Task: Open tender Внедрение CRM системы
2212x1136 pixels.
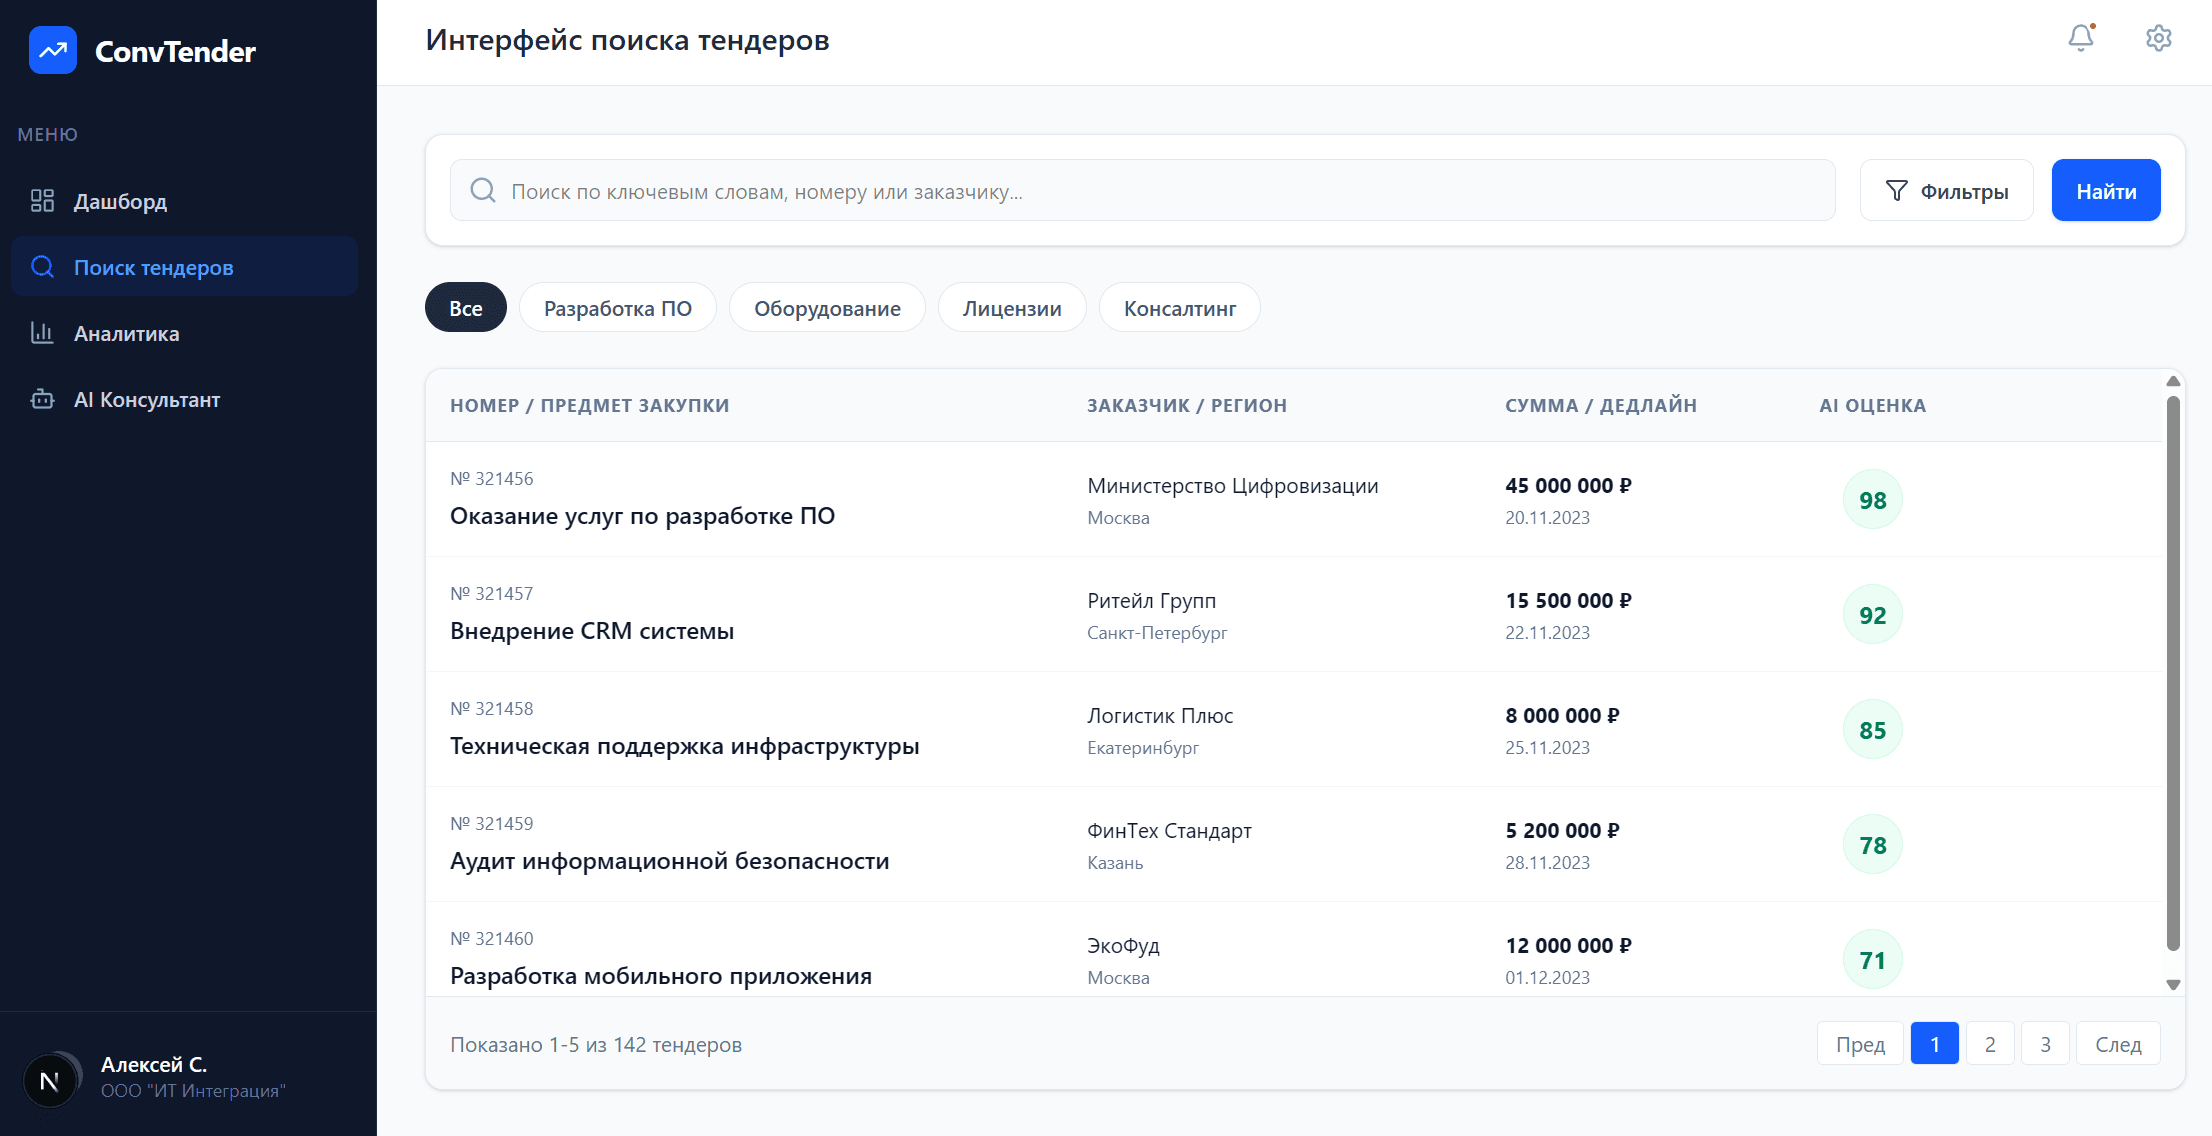Action: [592, 631]
